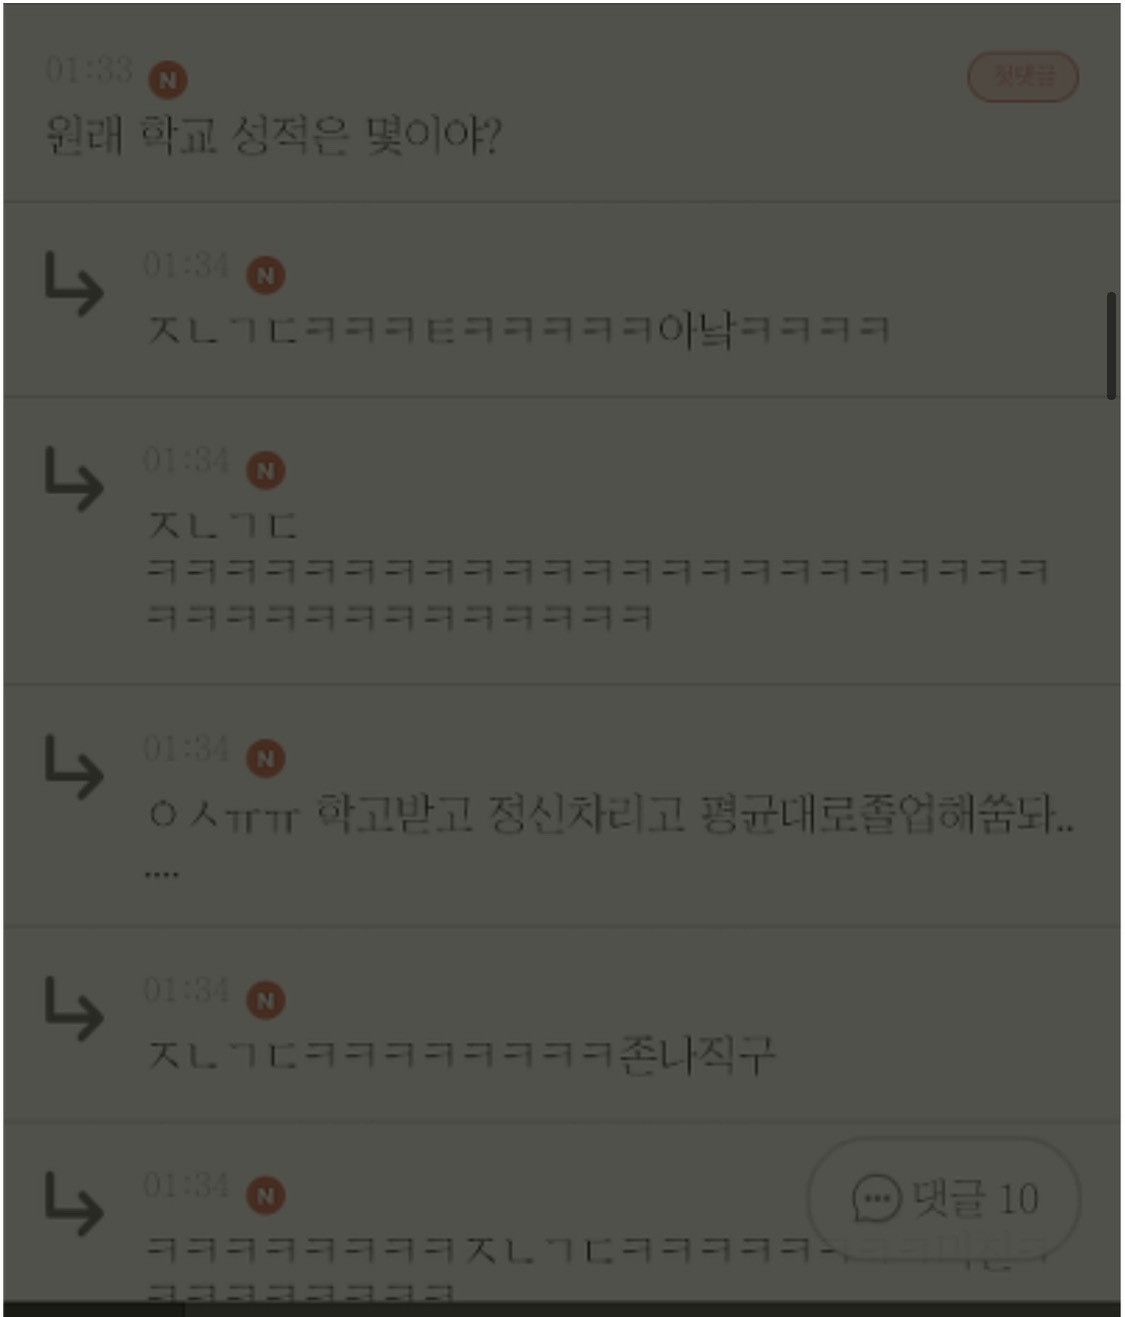Click the 첫댓글 badge at top right
This screenshot has height=1317, width=1125.
coord(1023,76)
